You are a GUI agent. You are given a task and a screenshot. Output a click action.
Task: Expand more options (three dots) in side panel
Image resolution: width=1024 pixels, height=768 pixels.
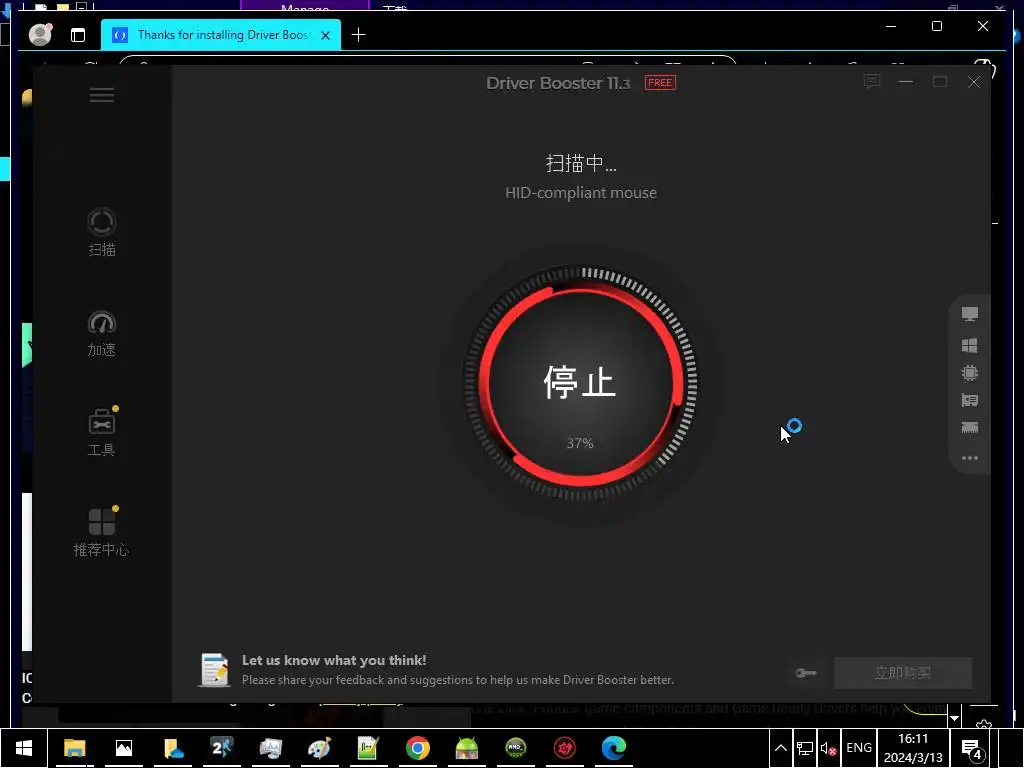click(x=970, y=458)
